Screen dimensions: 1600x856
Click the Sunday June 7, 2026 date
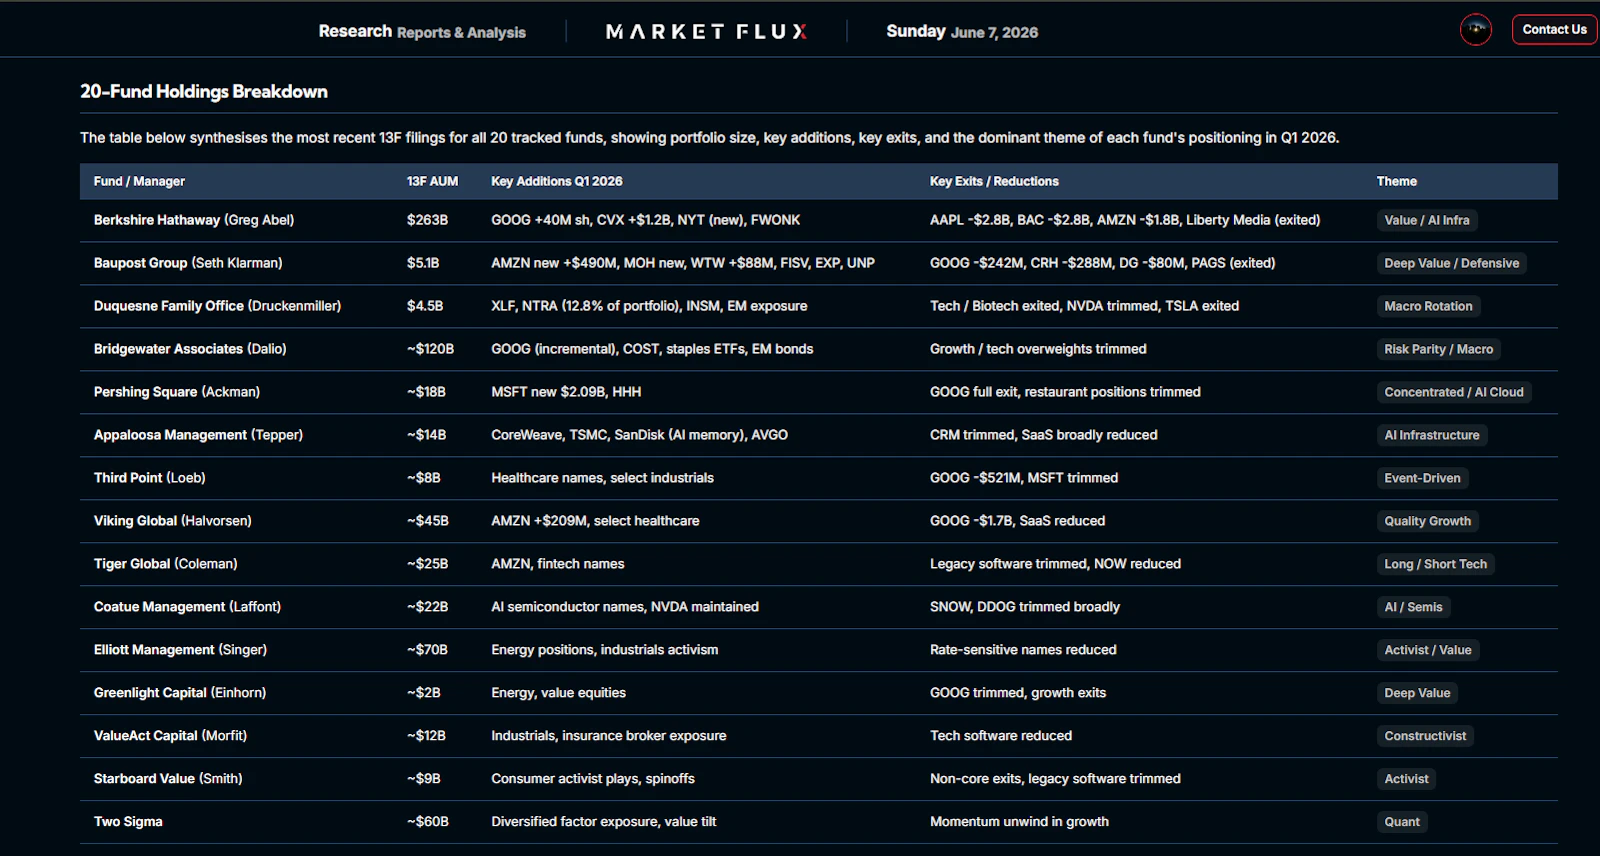(962, 32)
